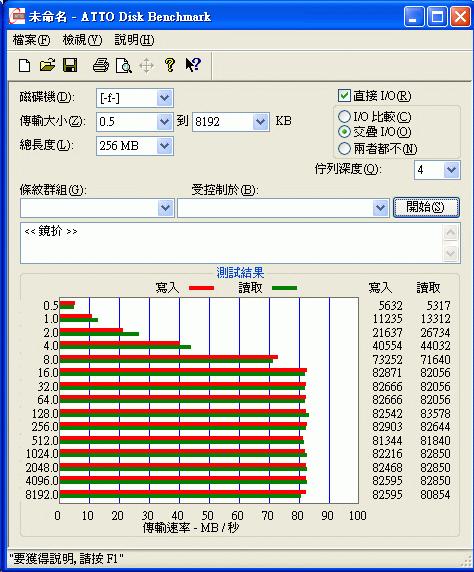The image size is (474, 572).
Task: Open the 條紋群組 dropdown
Action: coord(165,208)
